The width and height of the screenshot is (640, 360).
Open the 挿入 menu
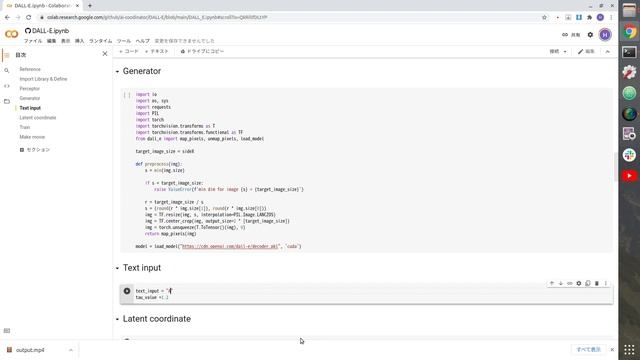79,41
